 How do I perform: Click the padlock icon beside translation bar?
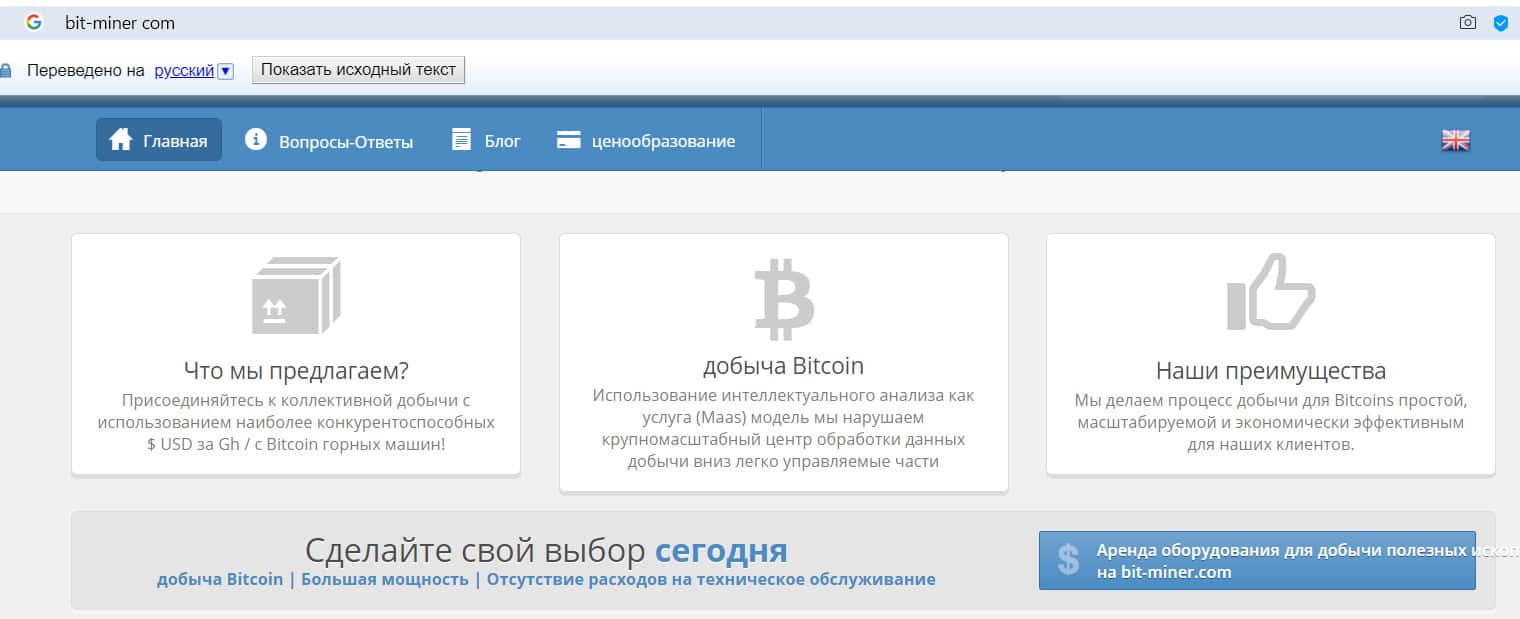coord(5,71)
